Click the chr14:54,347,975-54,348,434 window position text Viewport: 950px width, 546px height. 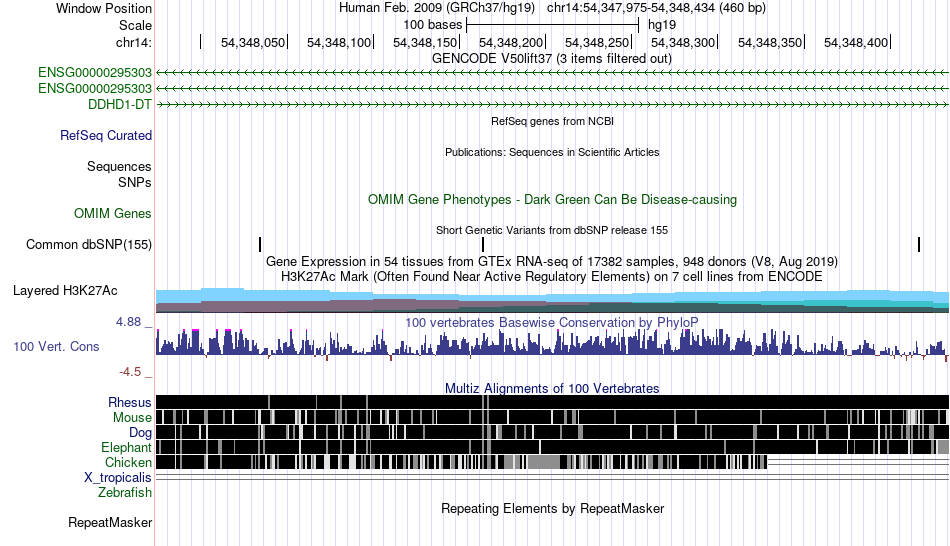pyautogui.click(x=656, y=8)
